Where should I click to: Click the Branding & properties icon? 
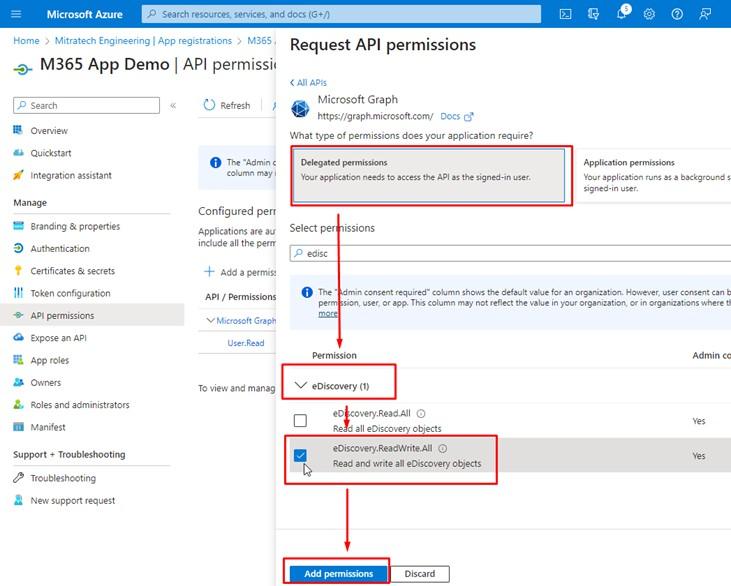pyautogui.click(x=18, y=226)
